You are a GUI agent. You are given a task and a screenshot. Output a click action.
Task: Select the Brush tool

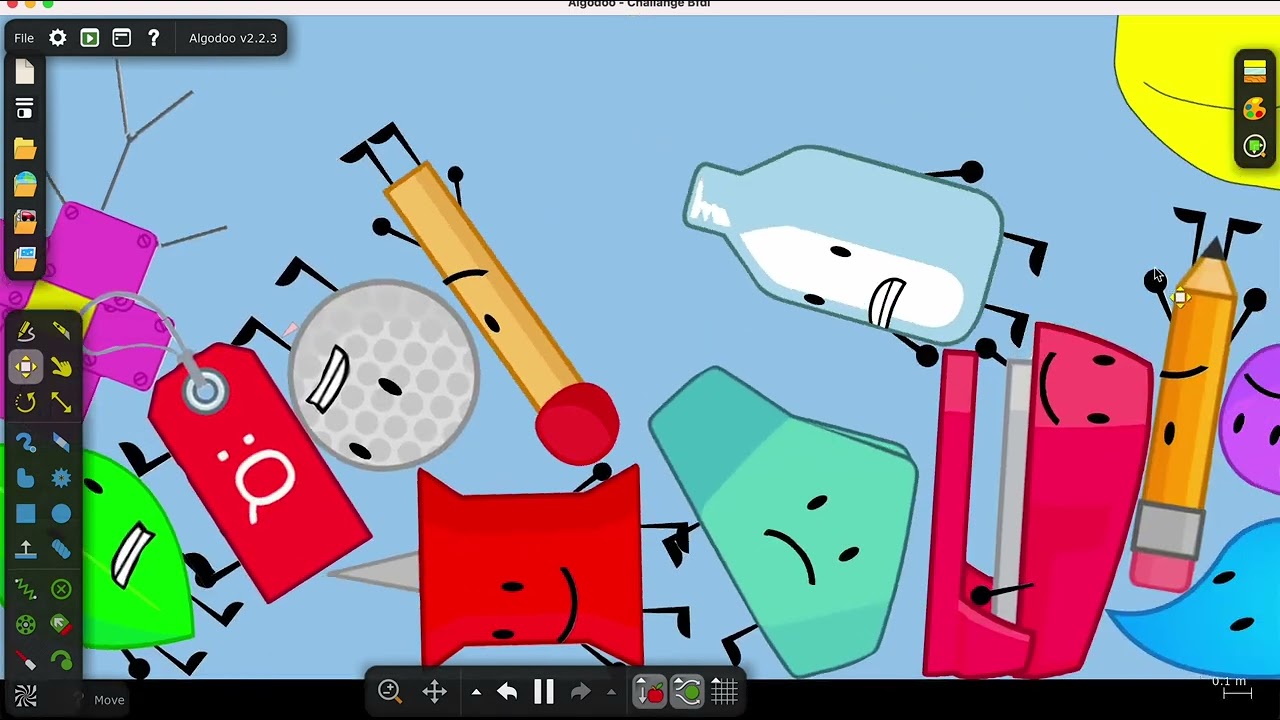point(25,442)
